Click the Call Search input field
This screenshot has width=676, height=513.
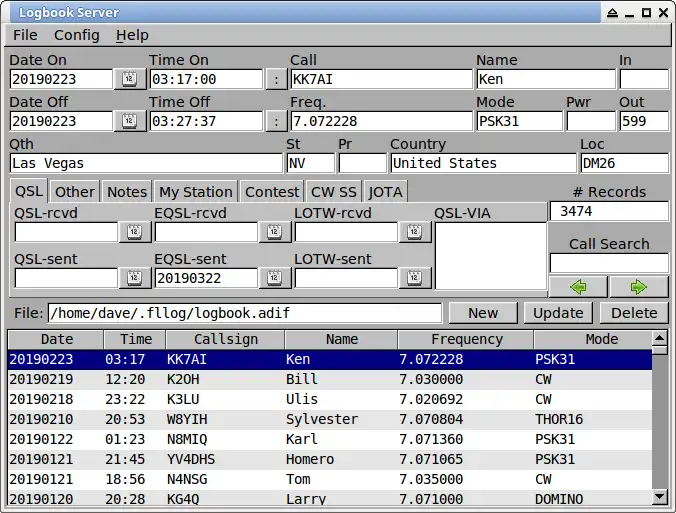click(609, 263)
